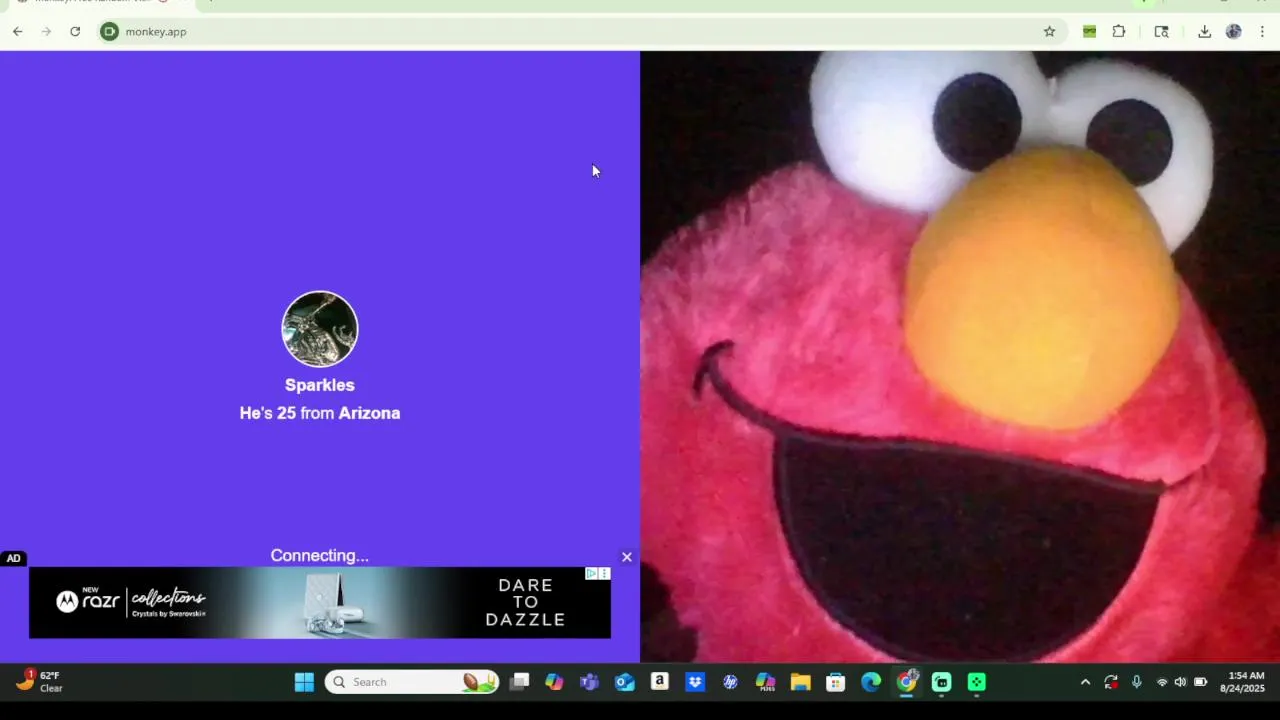Open the HP app on taskbar
The height and width of the screenshot is (720, 1280).
[730, 682]
